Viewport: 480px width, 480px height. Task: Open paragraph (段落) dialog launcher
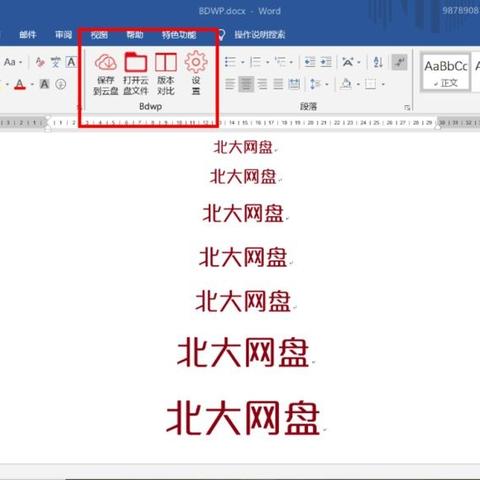(407, 107)
